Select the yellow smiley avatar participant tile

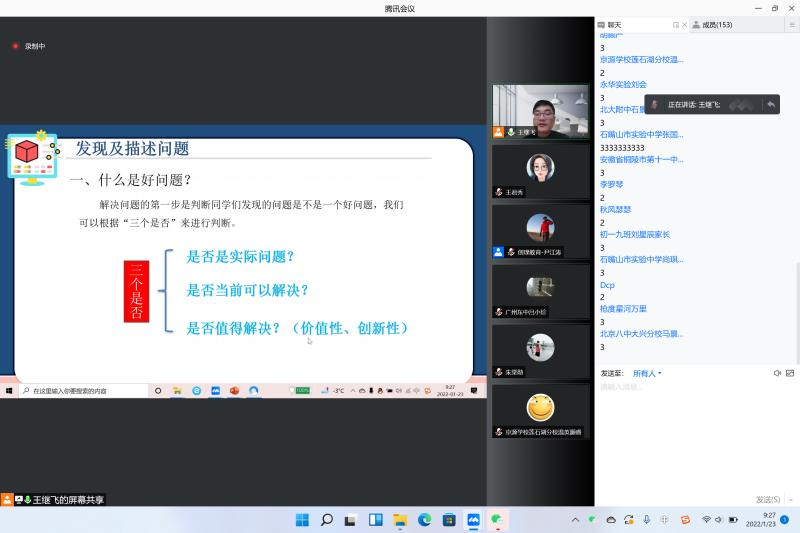point(540,408)
